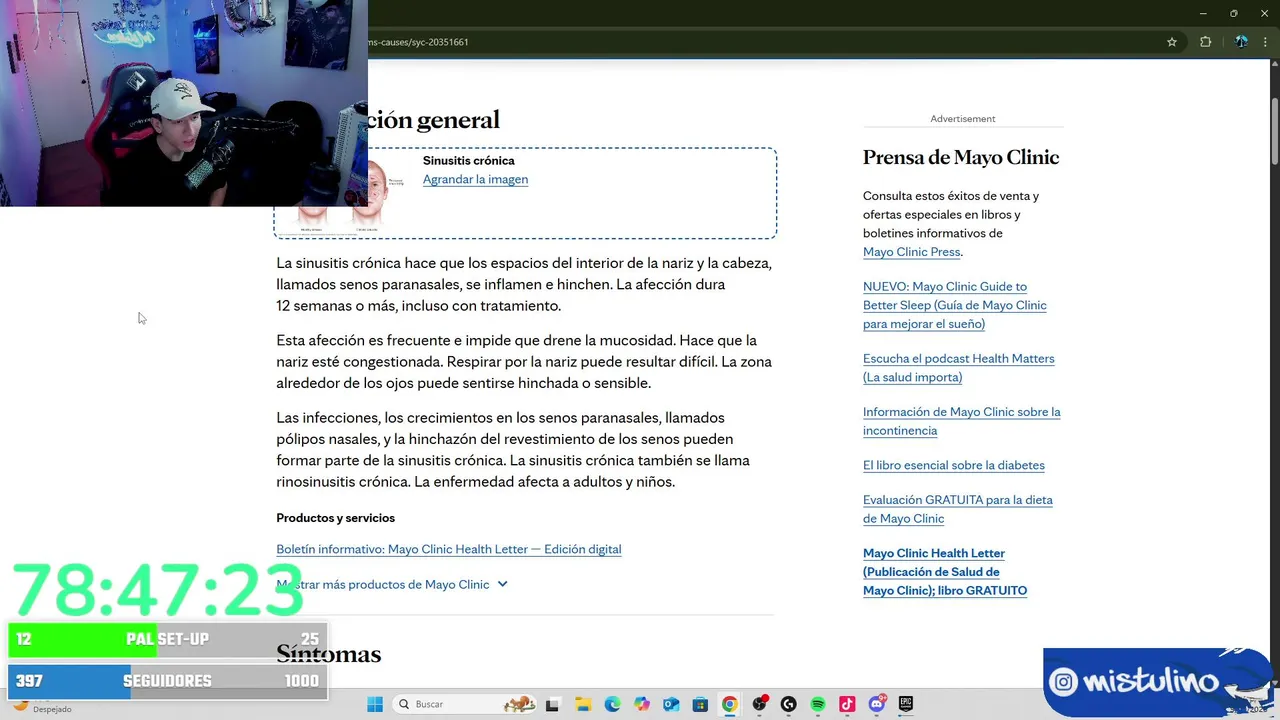The width and height of the screenshot is (1280, 720).
Task: Open 'Evaluación GRATUITA para la dieta' link
Action: [957, 509]
